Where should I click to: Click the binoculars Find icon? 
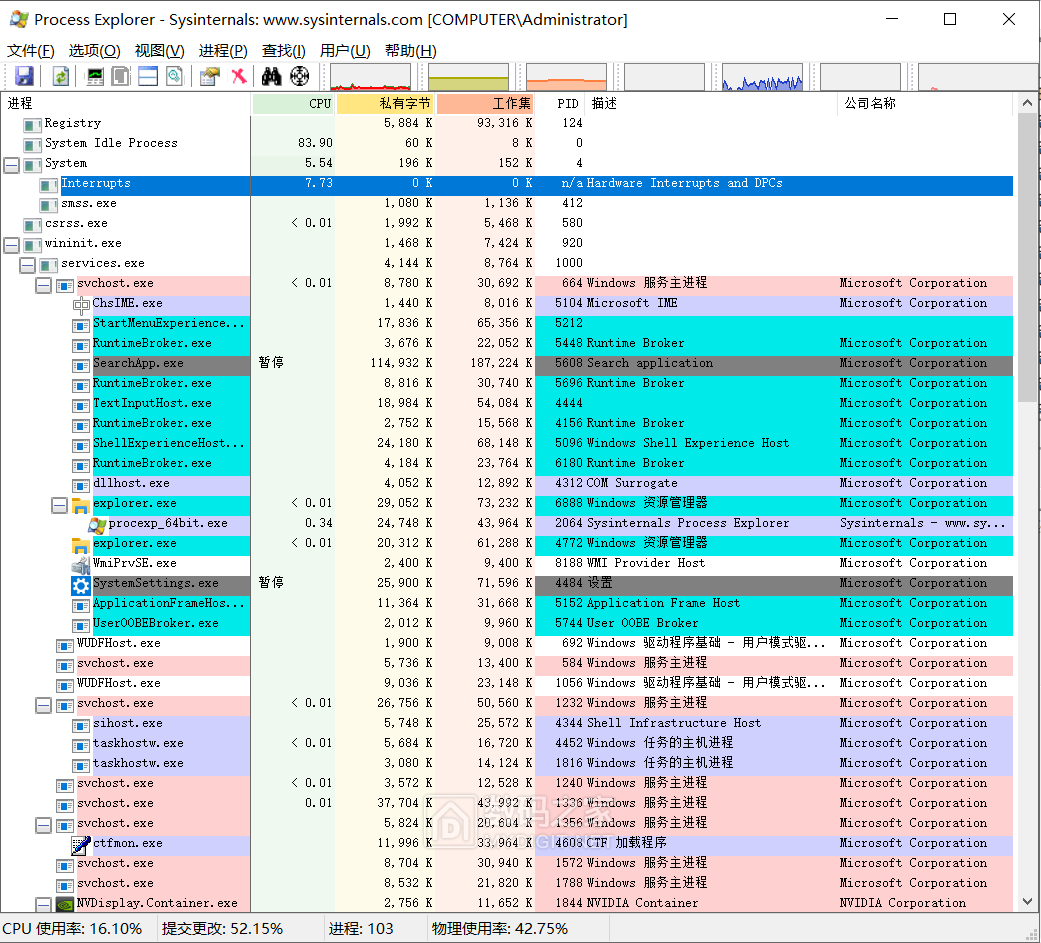point(271,76)
